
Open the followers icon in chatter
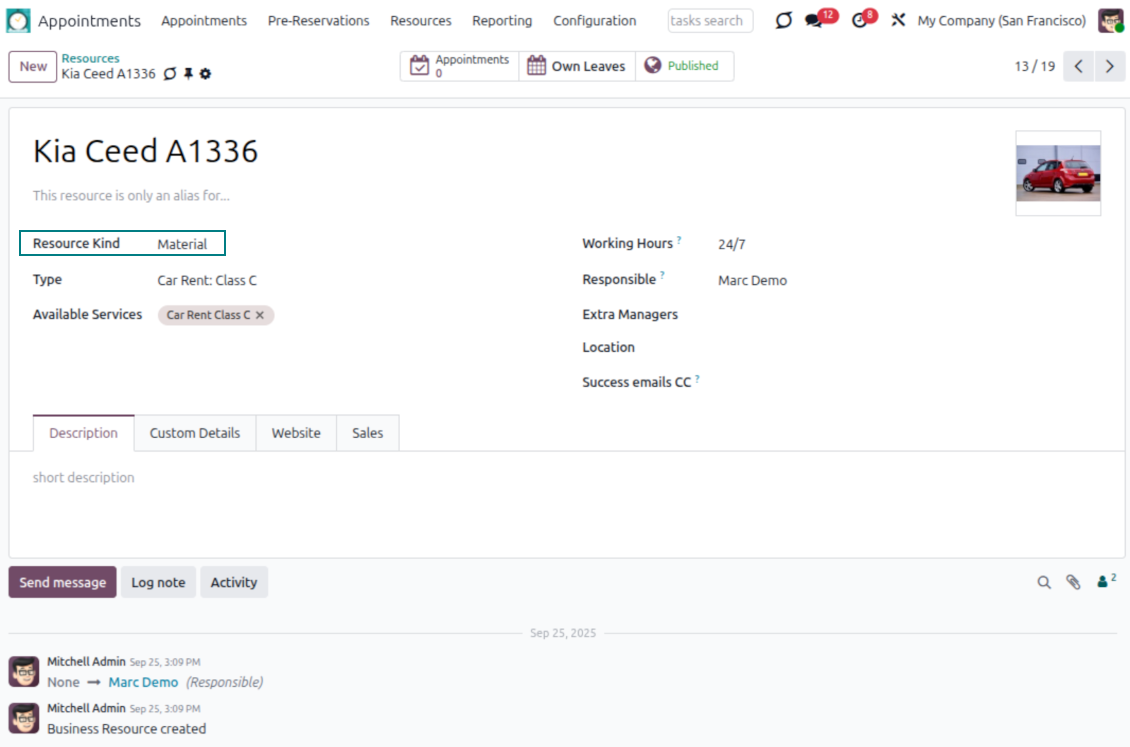1105,581
